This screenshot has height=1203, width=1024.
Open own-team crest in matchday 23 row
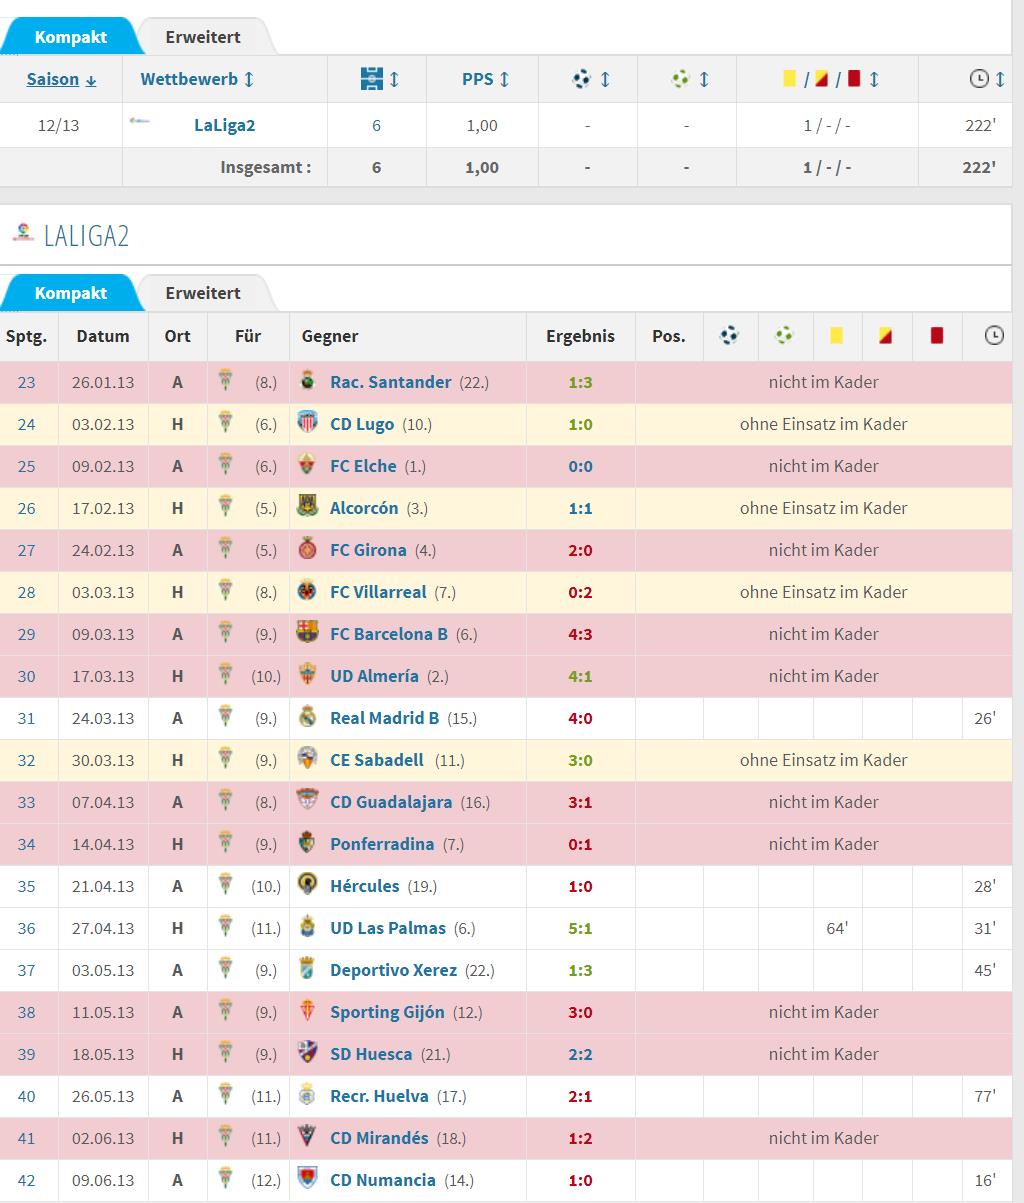(x=225, y=381)
